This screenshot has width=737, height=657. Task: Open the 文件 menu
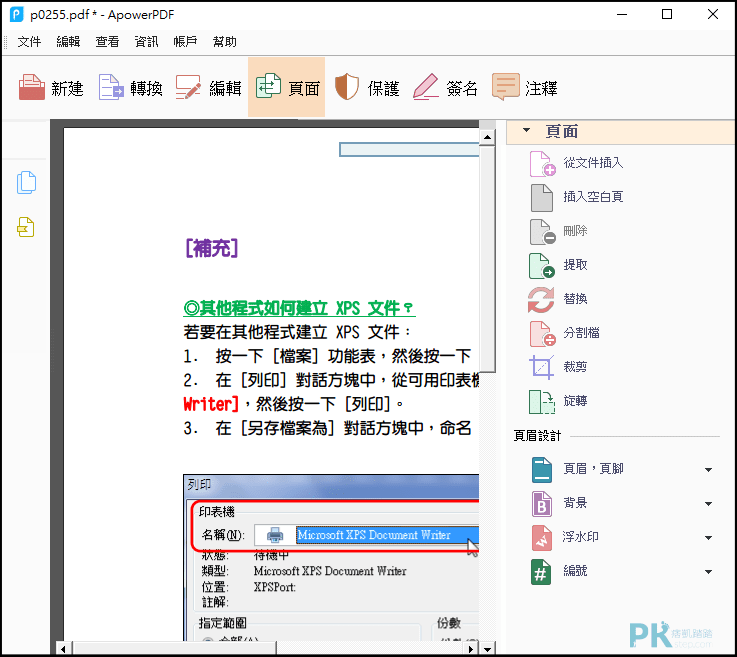tap(29, 42)
